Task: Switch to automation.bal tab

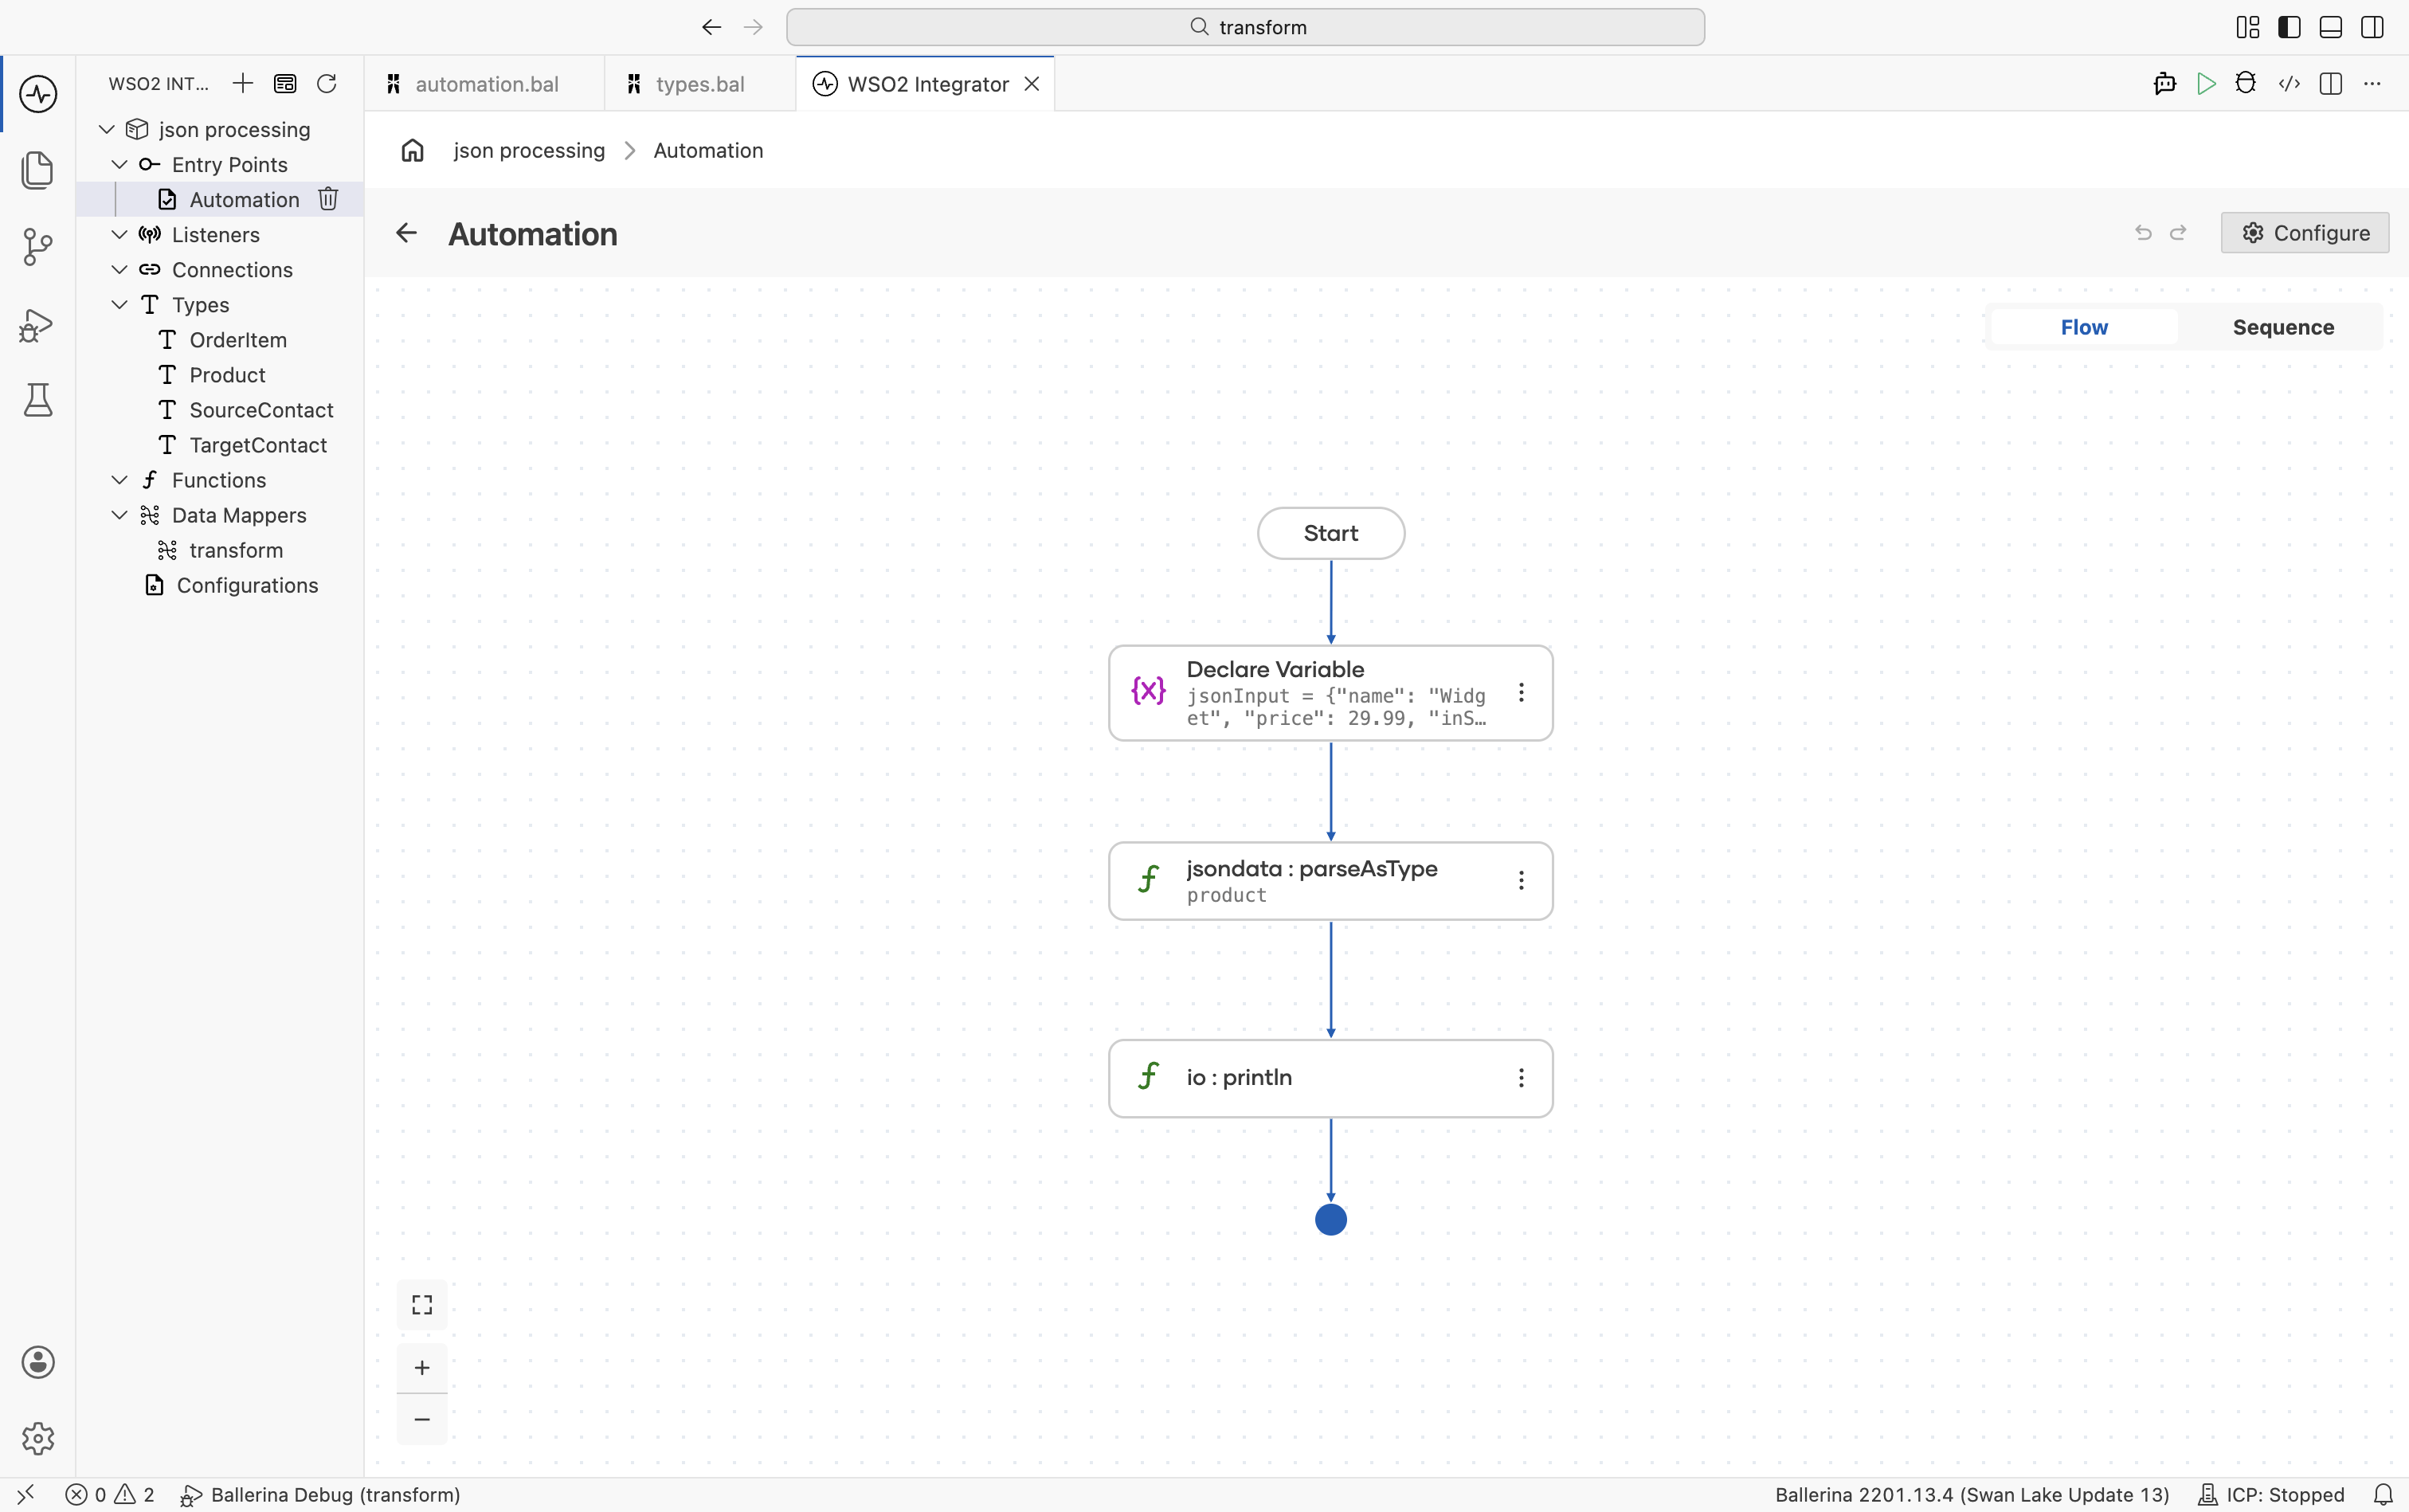Action: pos(485,84)
